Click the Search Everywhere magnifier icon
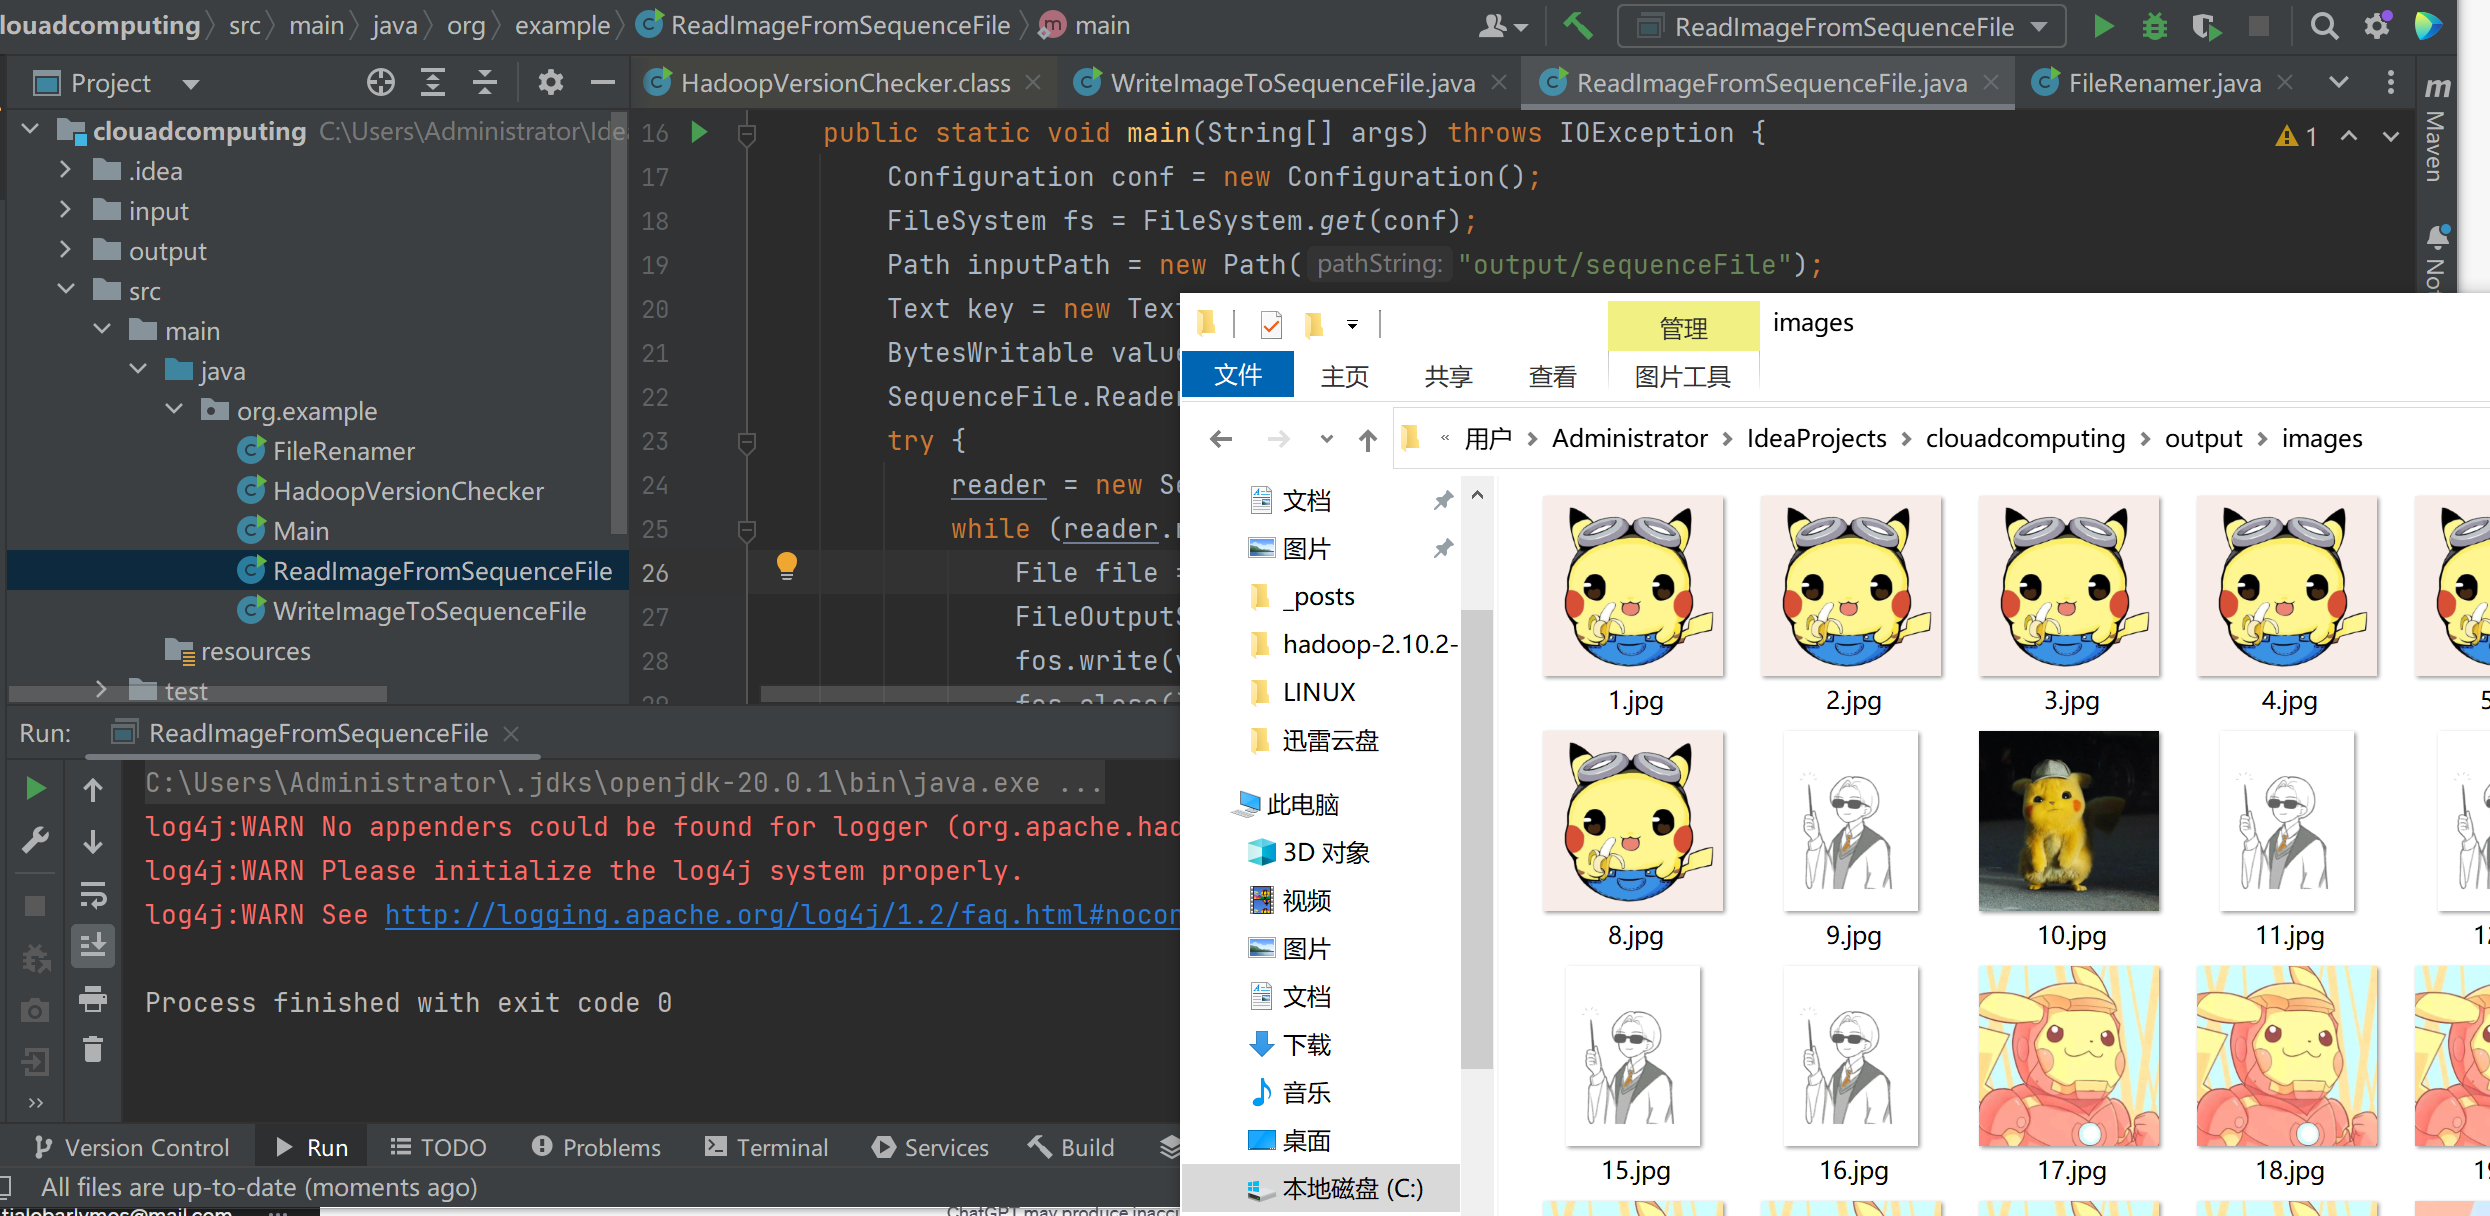The width and height of the screenshot is (2490, 1216). click(2324, 26)
